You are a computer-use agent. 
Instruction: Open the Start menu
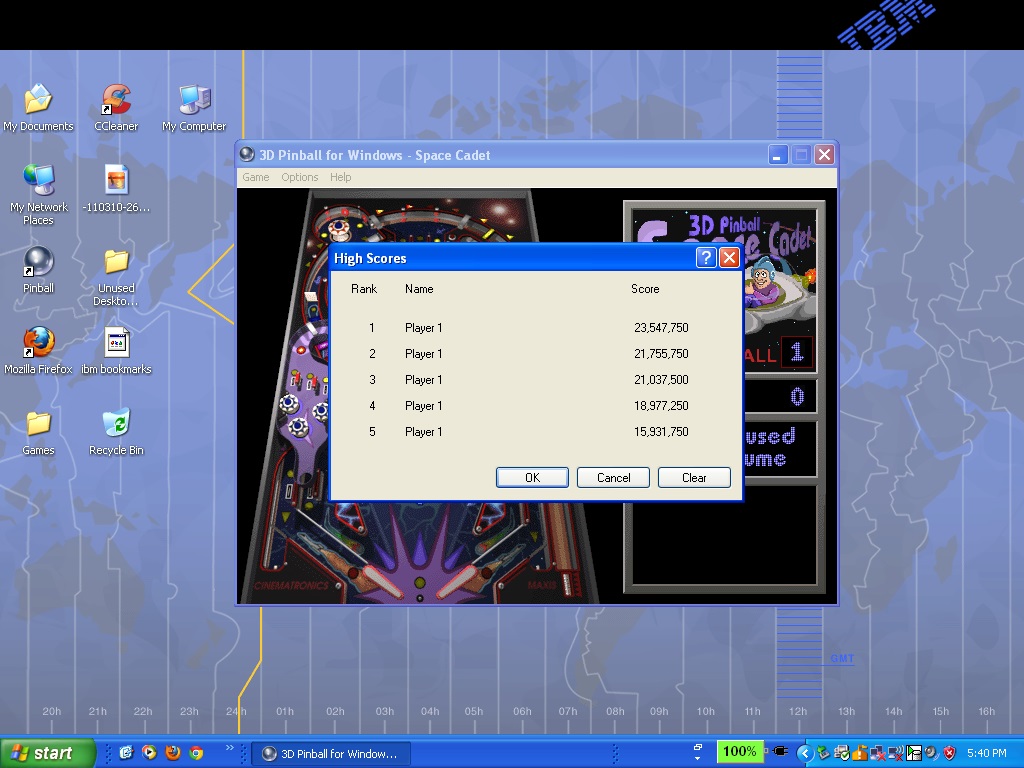(46, 753)
